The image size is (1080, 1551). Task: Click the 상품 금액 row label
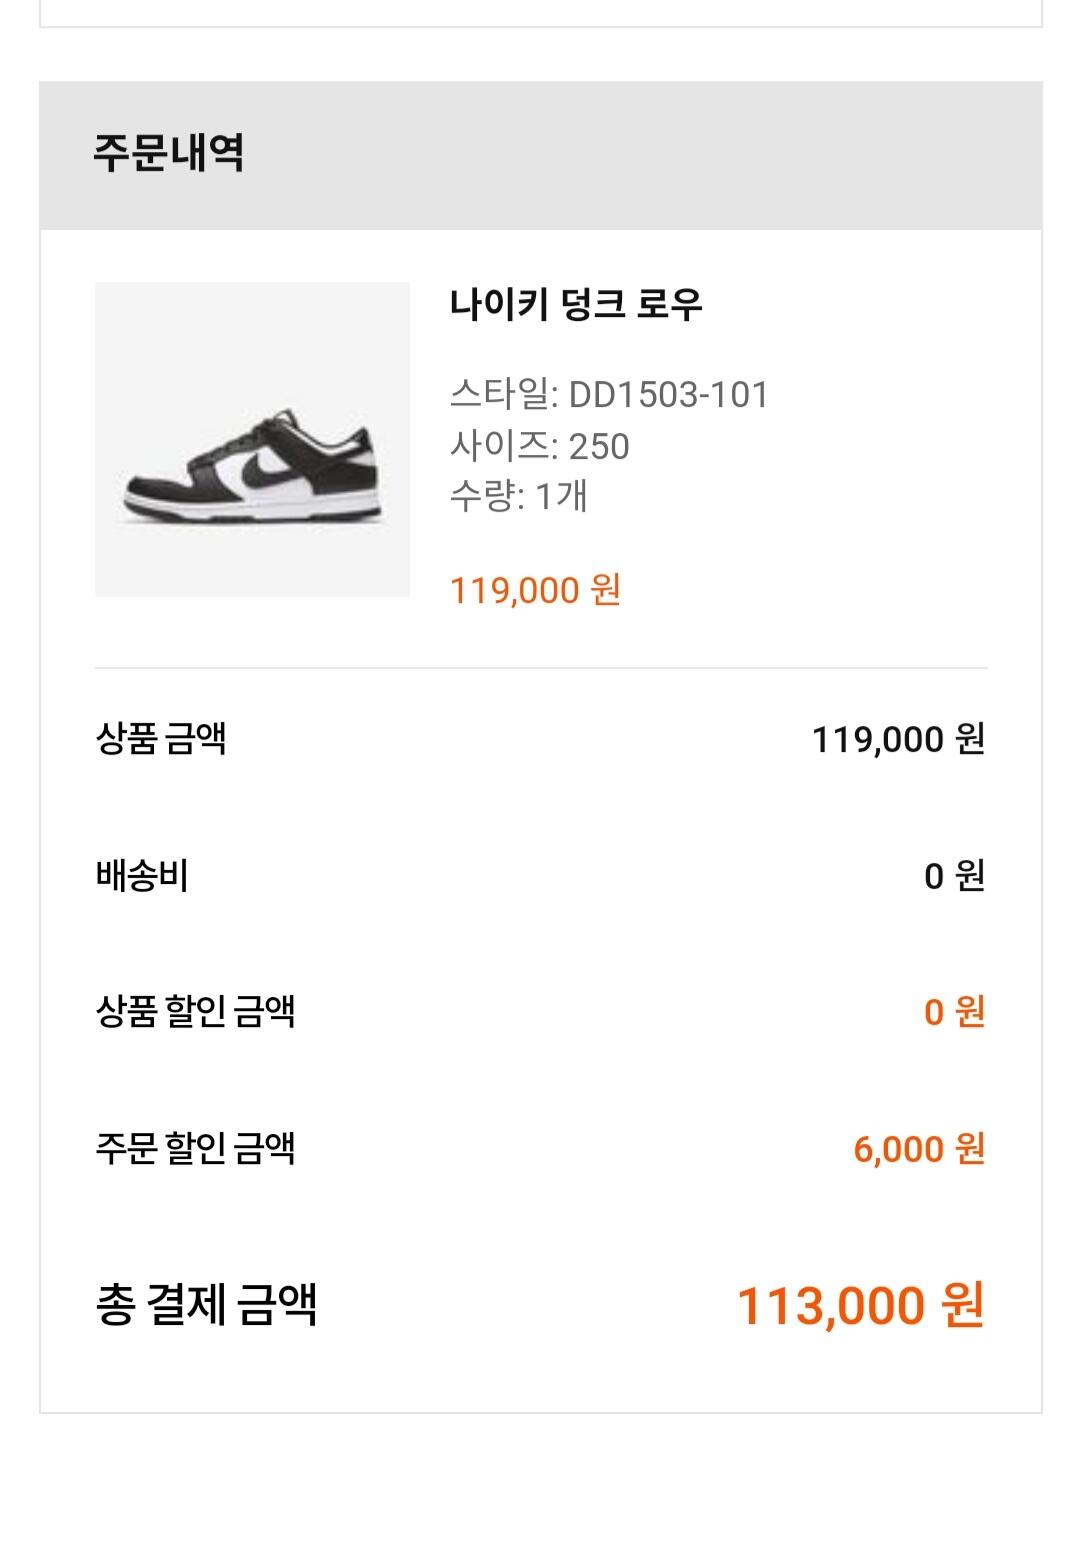161,739
